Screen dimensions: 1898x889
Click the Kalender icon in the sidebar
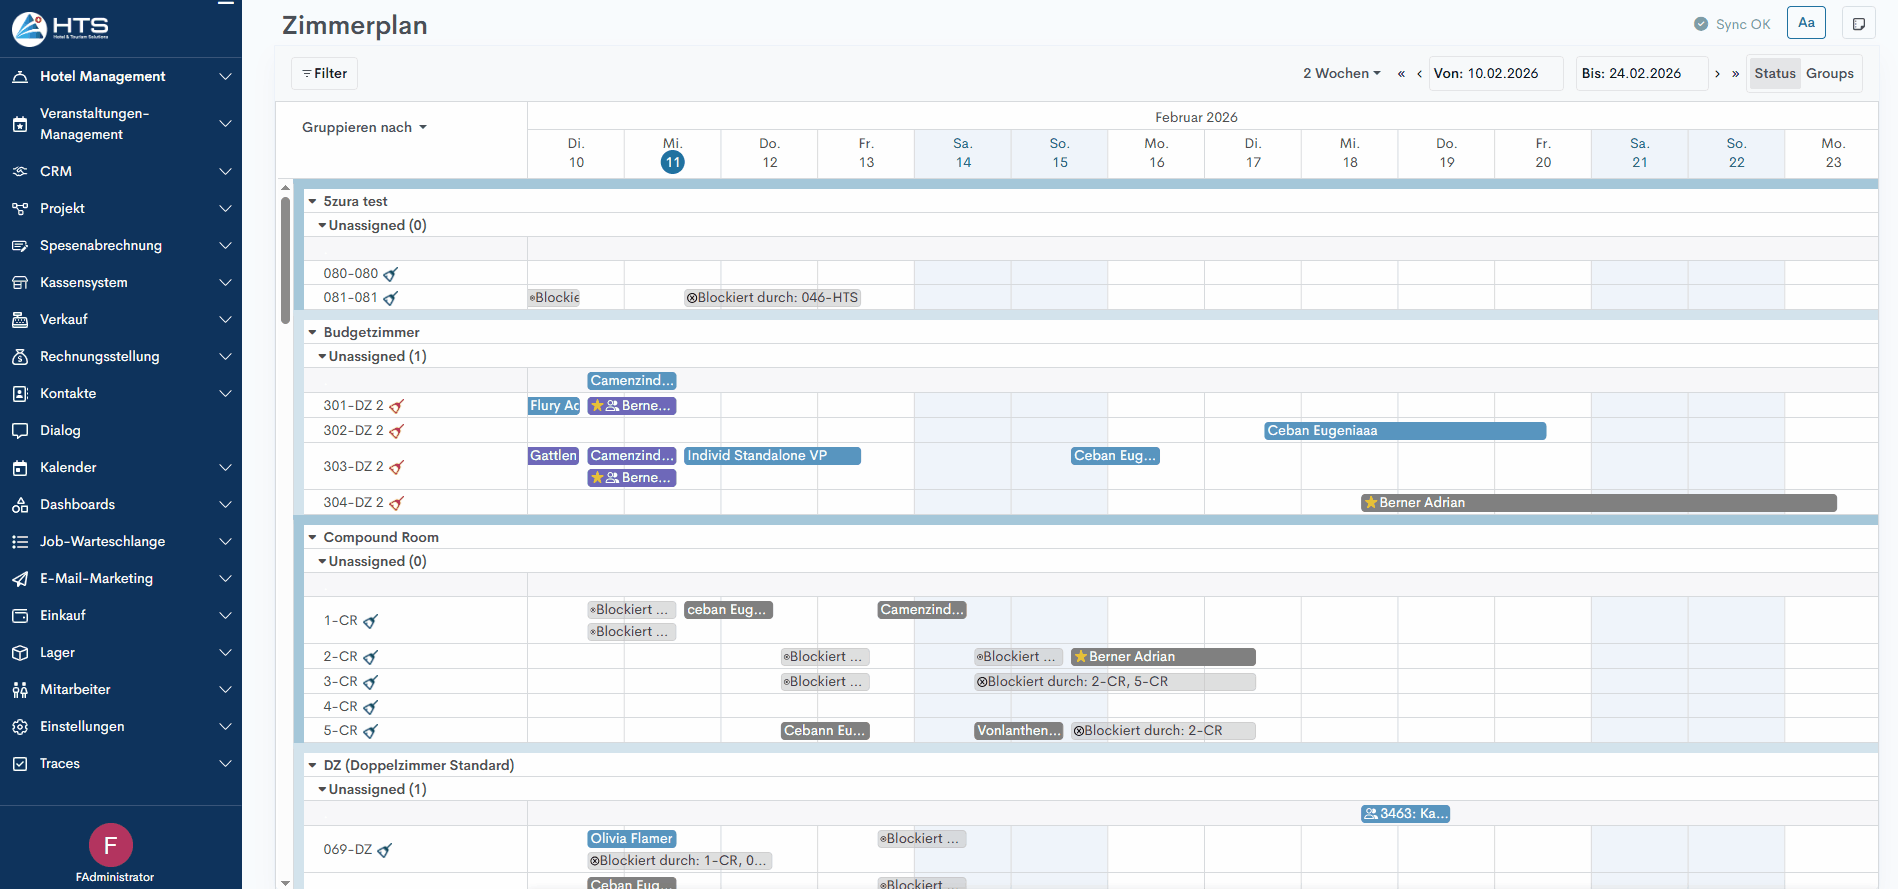pyautogui.click(x=20, y=468)
